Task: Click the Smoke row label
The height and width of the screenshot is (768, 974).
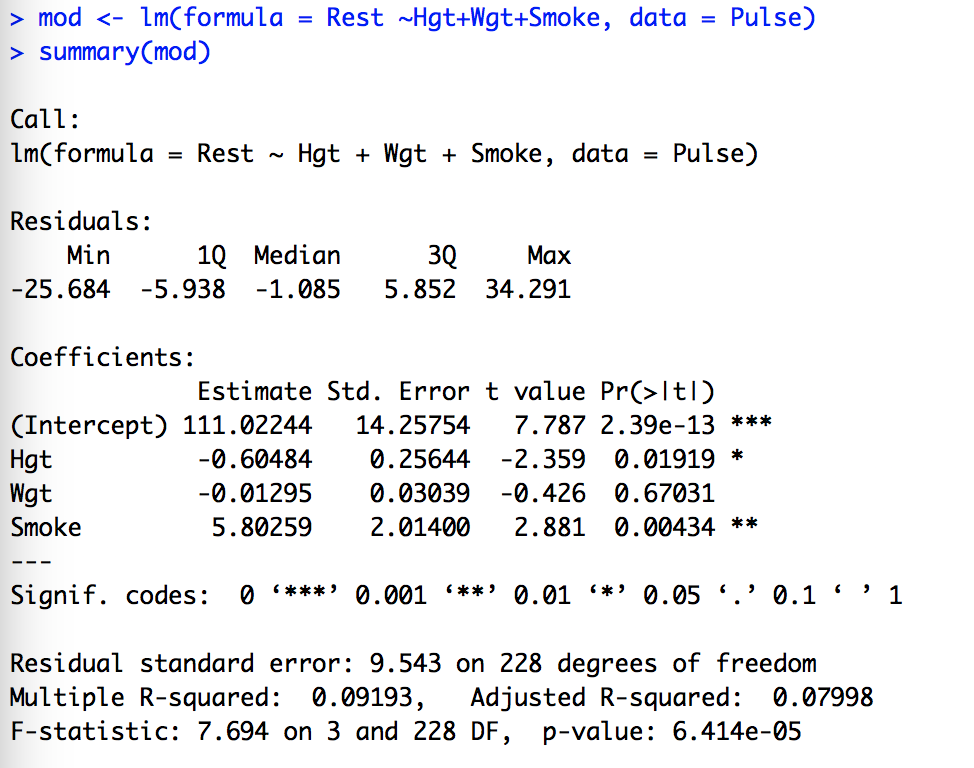Action: click(46, 527)
